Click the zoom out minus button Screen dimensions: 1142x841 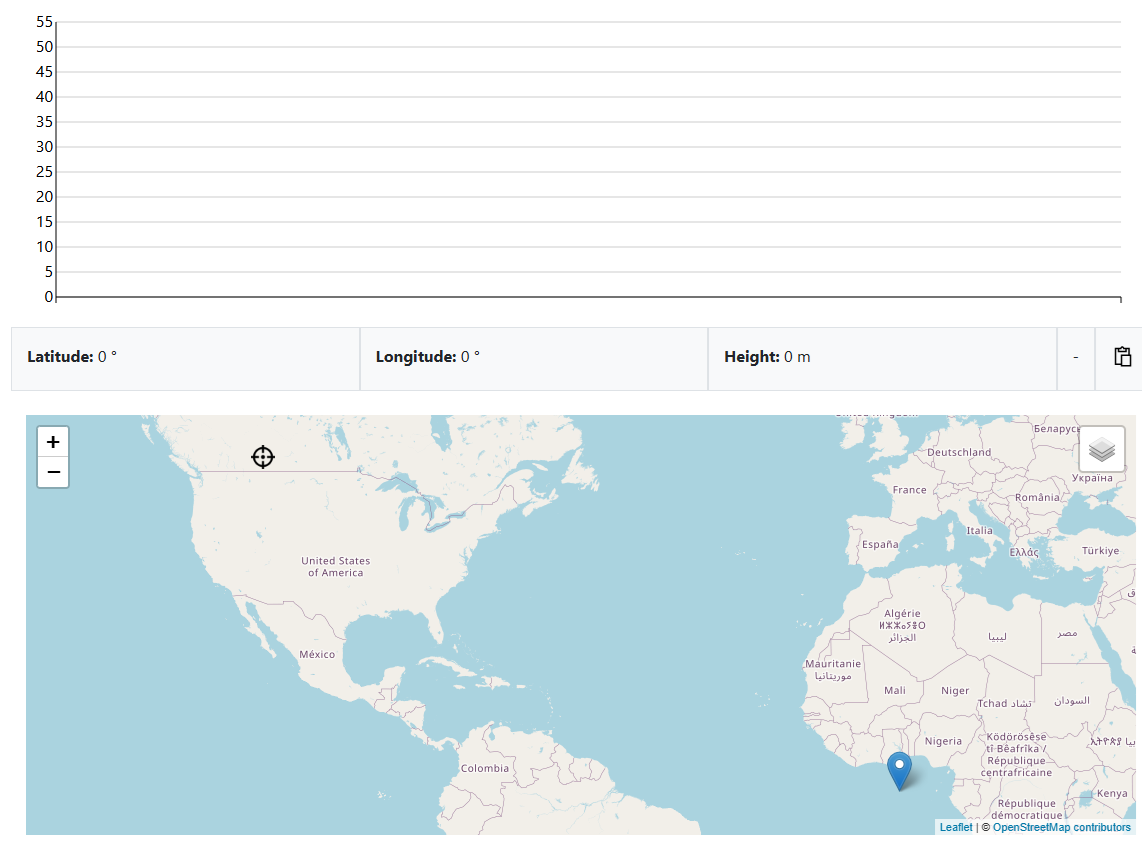[x=53, y=472]
